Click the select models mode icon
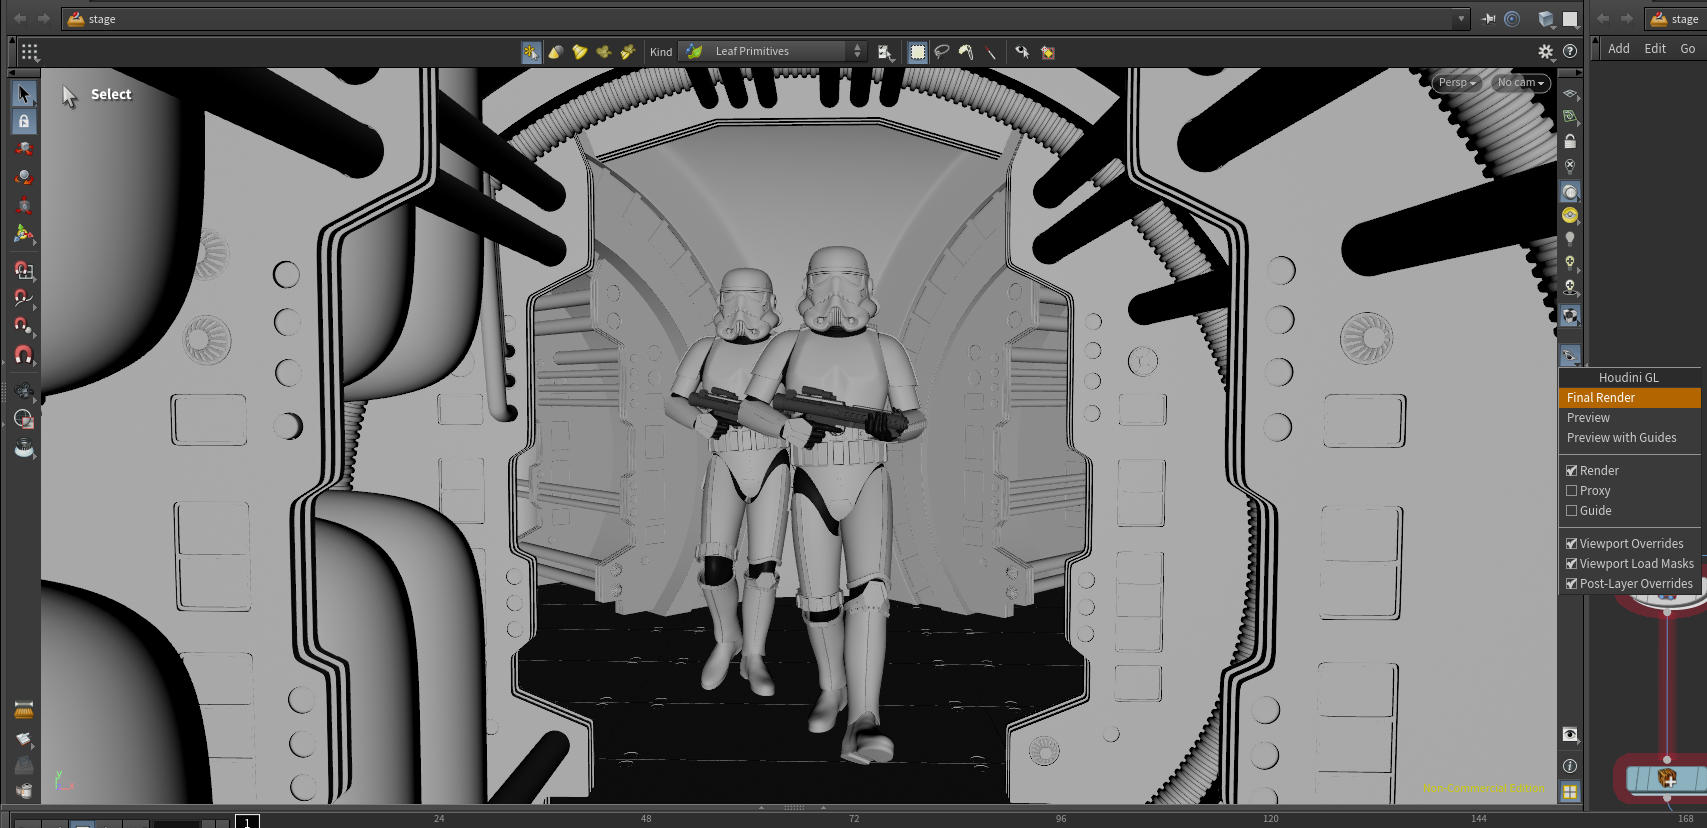 [555, 52]
